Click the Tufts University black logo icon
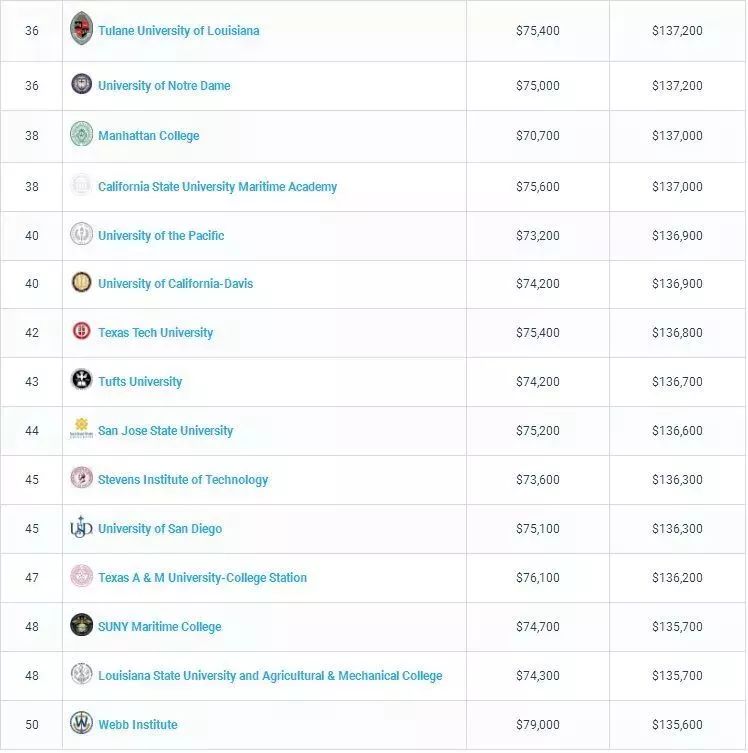 point(81,381)
